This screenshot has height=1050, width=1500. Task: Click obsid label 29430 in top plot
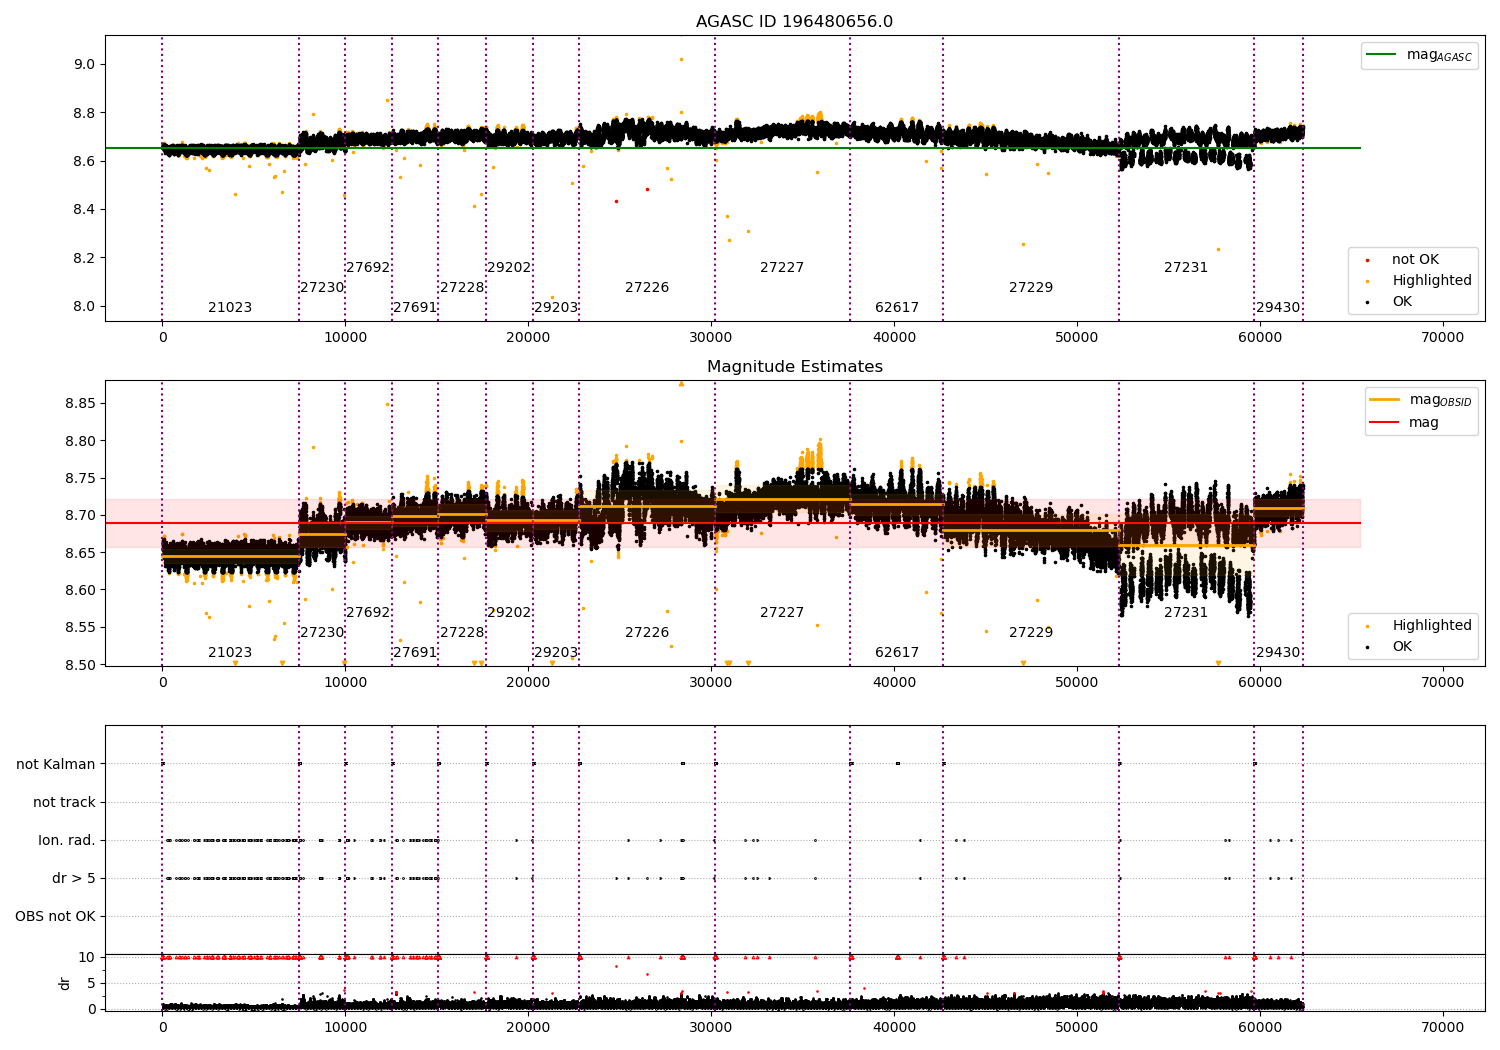1278,308
